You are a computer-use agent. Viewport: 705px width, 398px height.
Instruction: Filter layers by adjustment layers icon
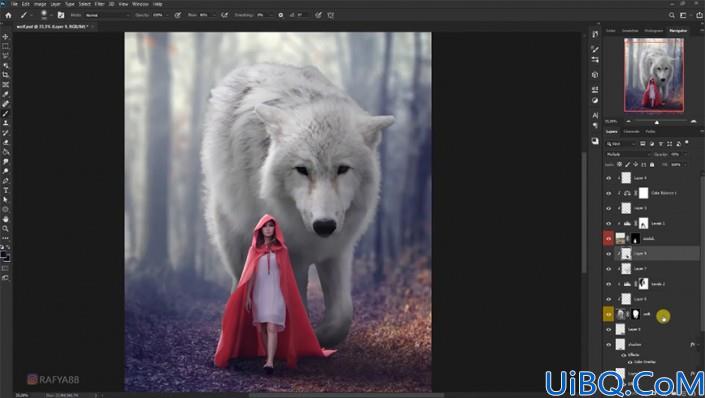click(652, 144)
